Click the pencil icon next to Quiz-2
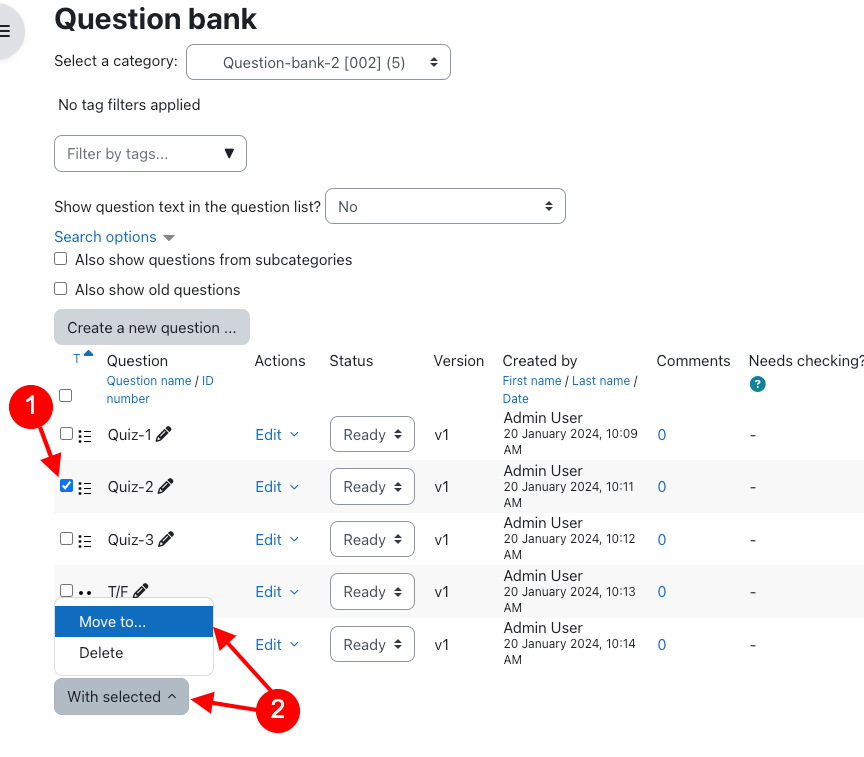Screen dimensions: 864x757 tap(165, 486)
